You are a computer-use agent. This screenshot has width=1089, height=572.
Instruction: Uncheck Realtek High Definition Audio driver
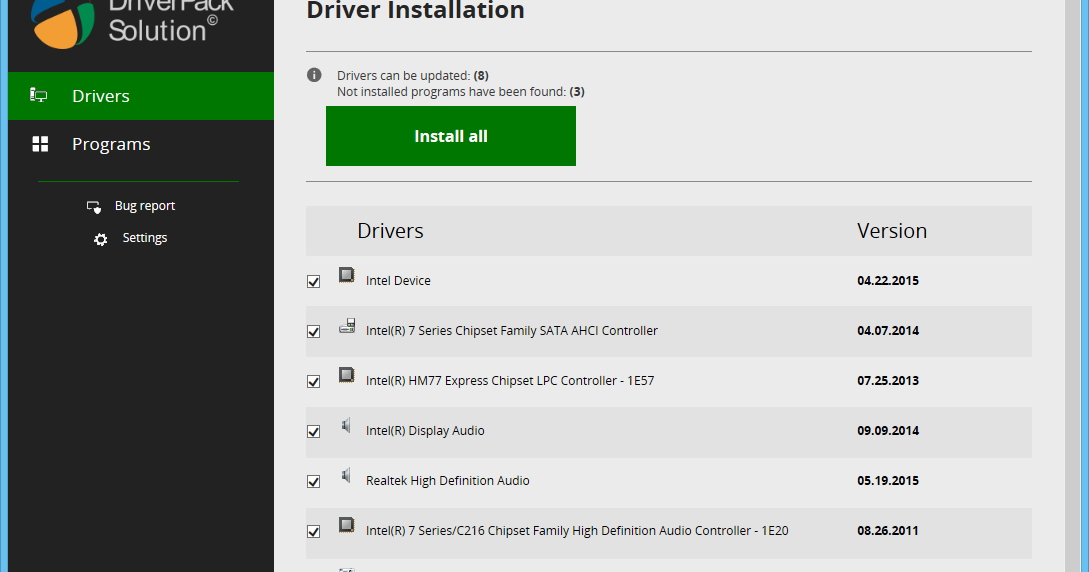pos(314,481)
